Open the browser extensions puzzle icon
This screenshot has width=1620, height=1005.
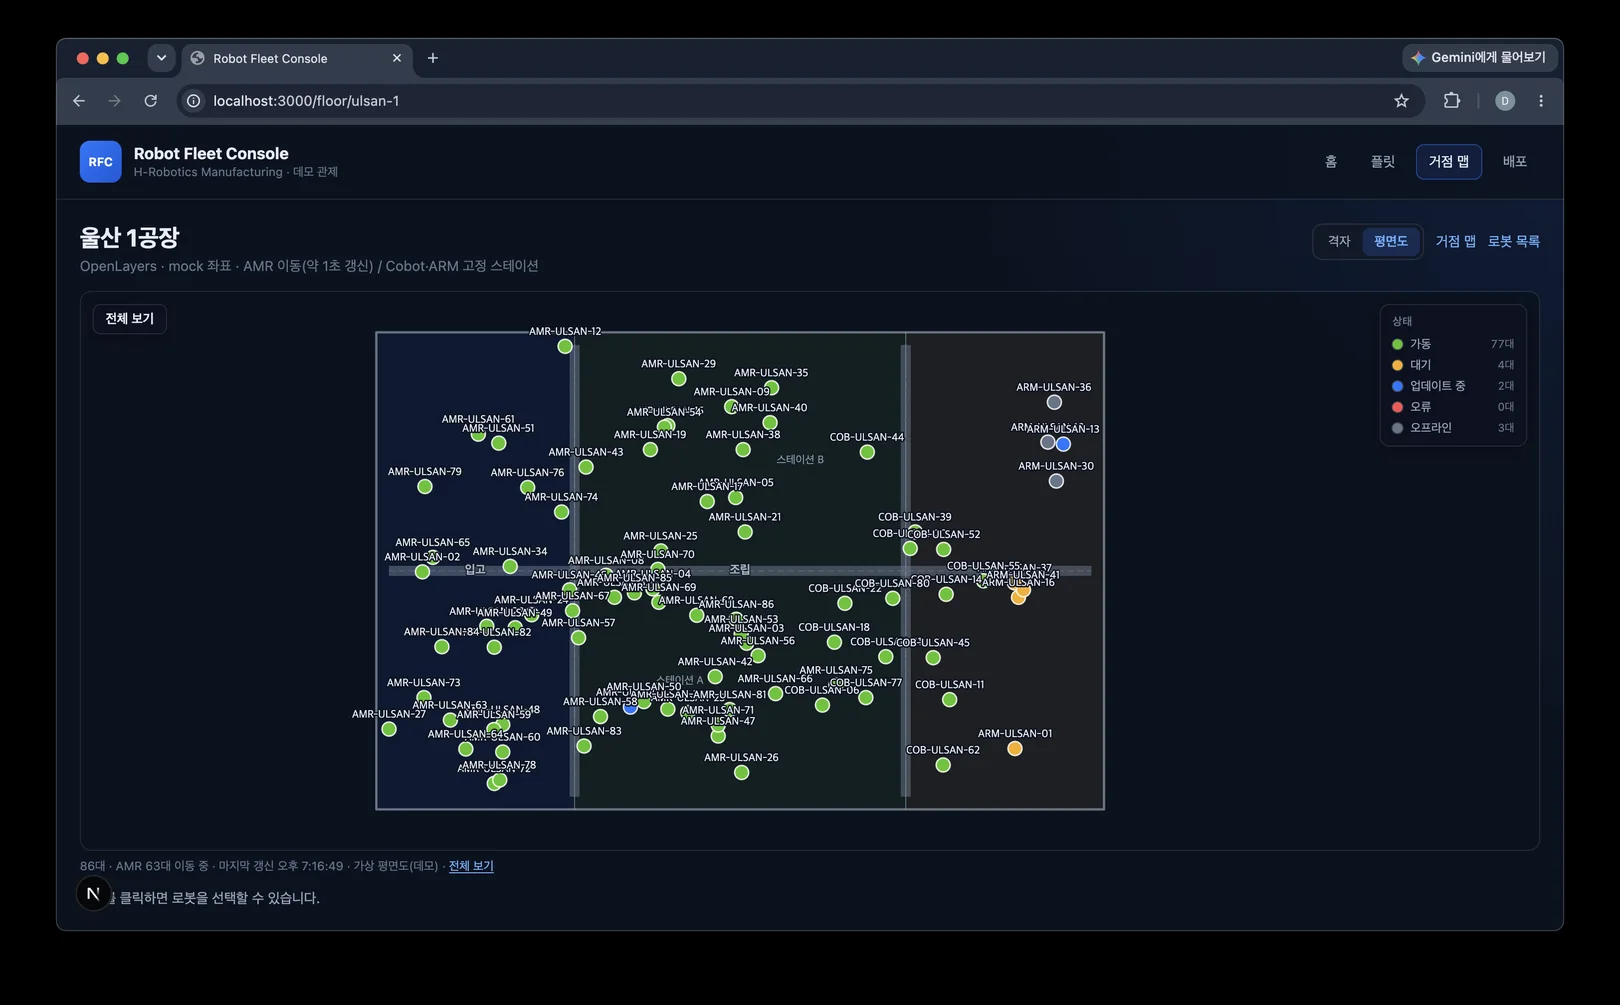1452,101
